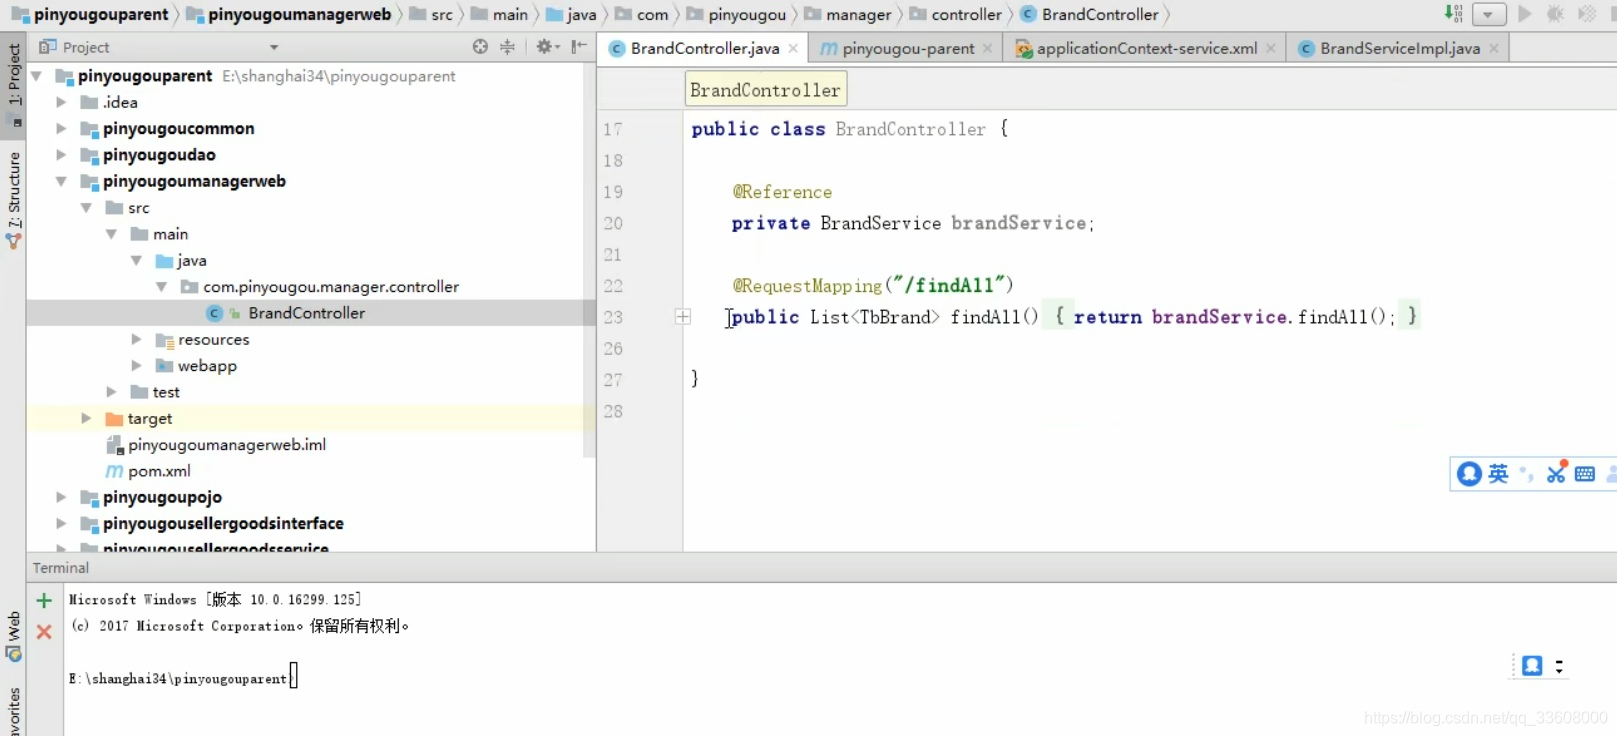Screen dimensions: 1617x736
Task: Click the Sogou input method logo icon
Action: pyautogui.click(x=1469, y=474)
